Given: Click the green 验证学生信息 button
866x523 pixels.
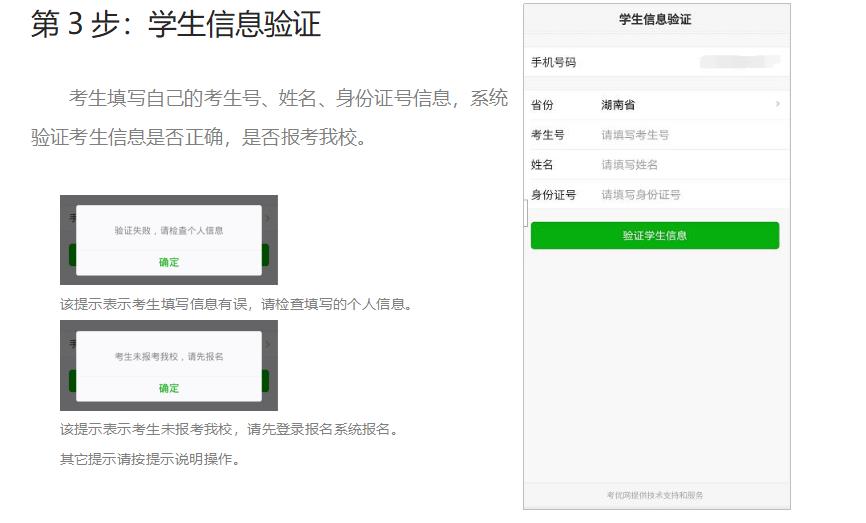Looking at the screenshot, I should coord(654,236).
